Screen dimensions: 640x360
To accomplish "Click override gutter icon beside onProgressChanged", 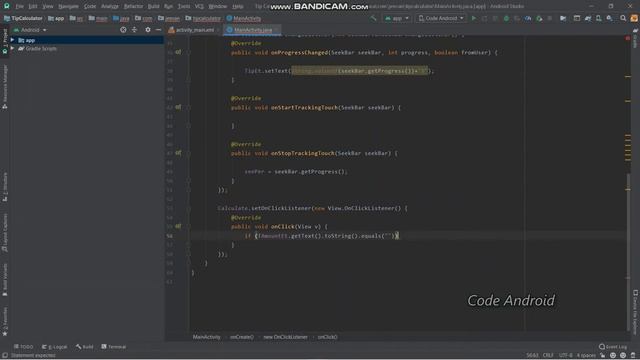I will pyautogui.click(x=178, y=52).
